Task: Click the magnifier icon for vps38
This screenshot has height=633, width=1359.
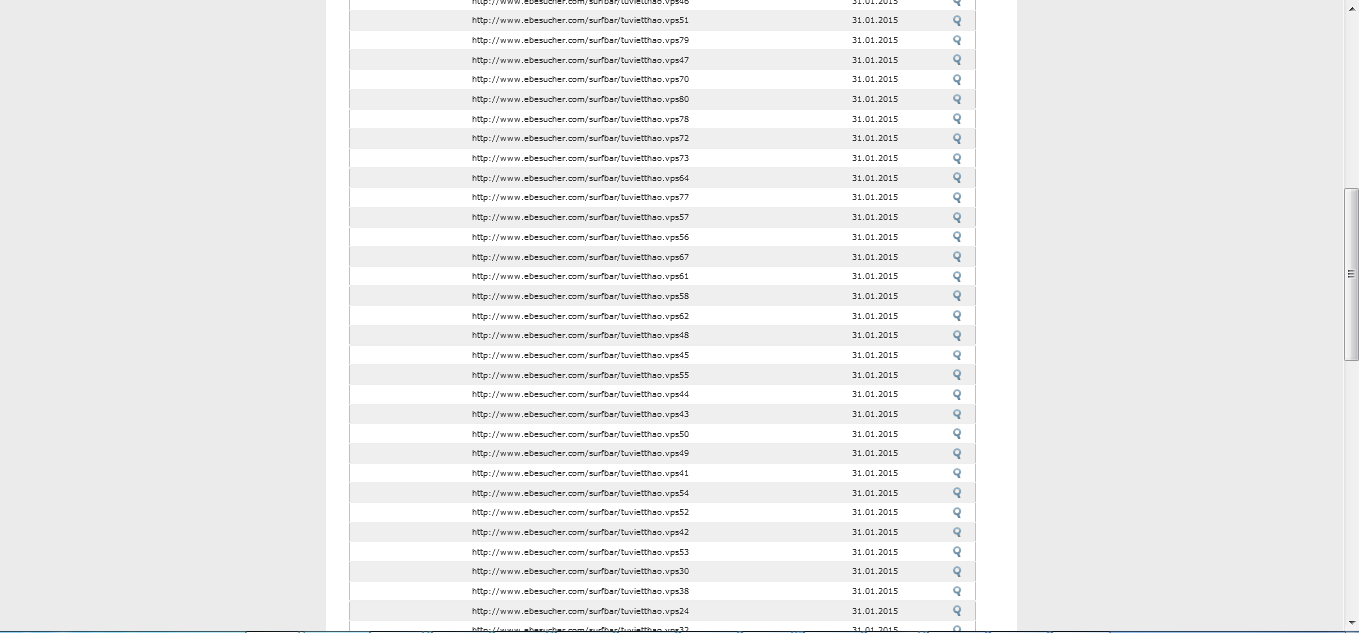Action: pos(957,591)
